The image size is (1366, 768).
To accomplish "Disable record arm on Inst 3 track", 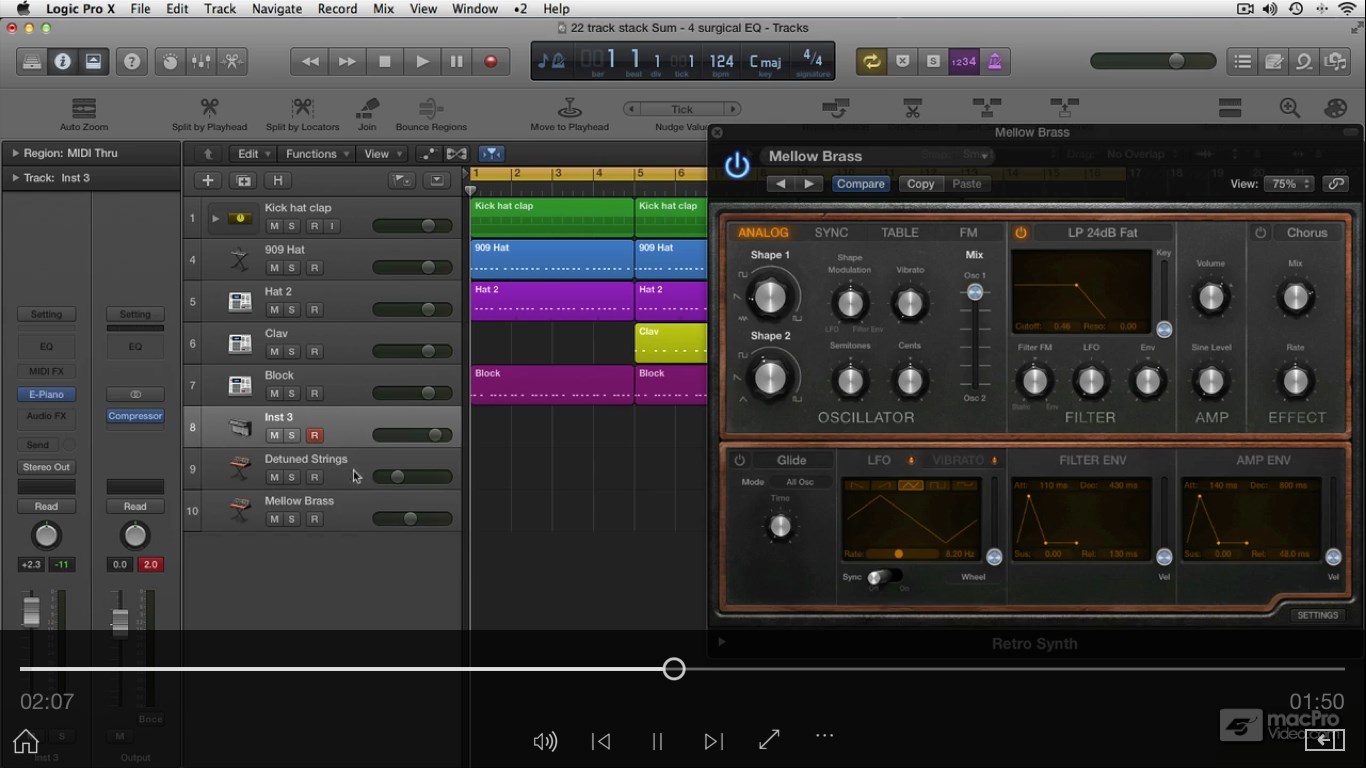I will tap(314, 436).
